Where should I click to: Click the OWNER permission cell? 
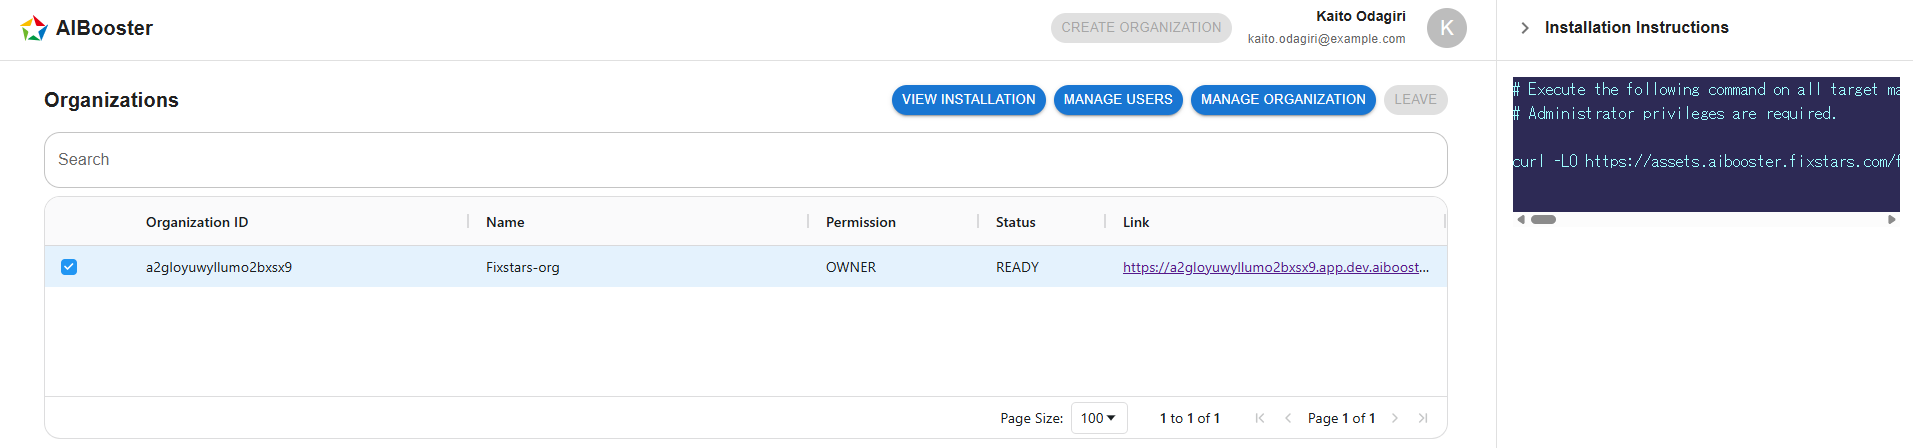point(851,267)
